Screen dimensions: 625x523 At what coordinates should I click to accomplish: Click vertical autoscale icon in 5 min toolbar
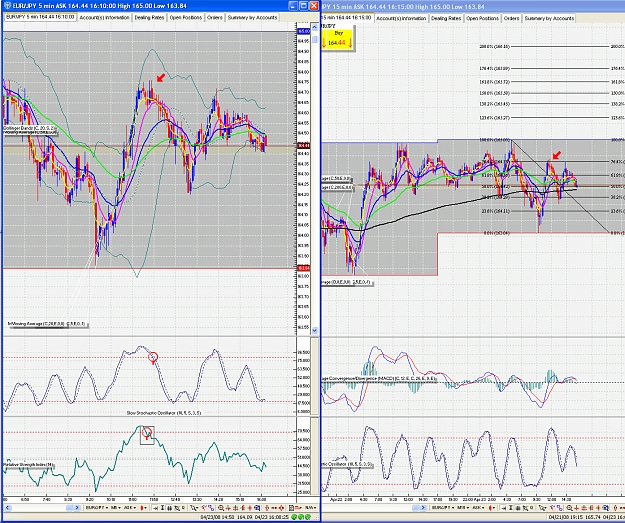162,508
